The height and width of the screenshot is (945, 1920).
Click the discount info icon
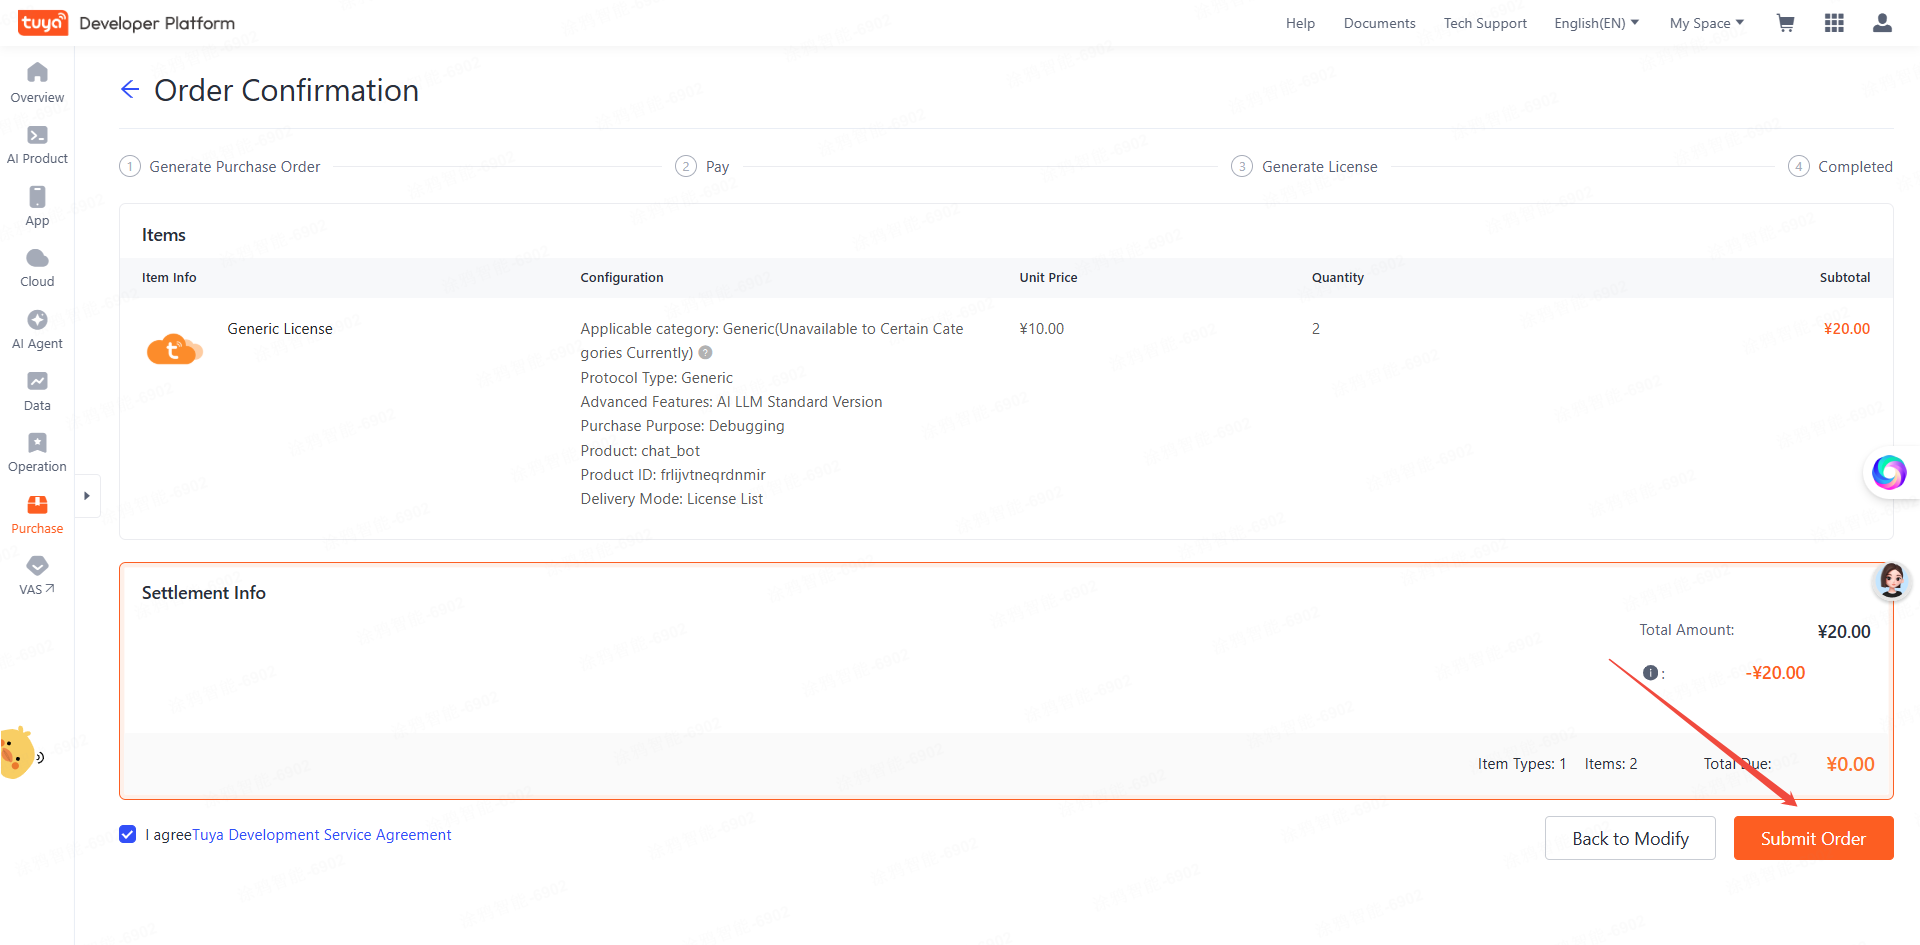pyautogui.click(x=1651, y=673)
